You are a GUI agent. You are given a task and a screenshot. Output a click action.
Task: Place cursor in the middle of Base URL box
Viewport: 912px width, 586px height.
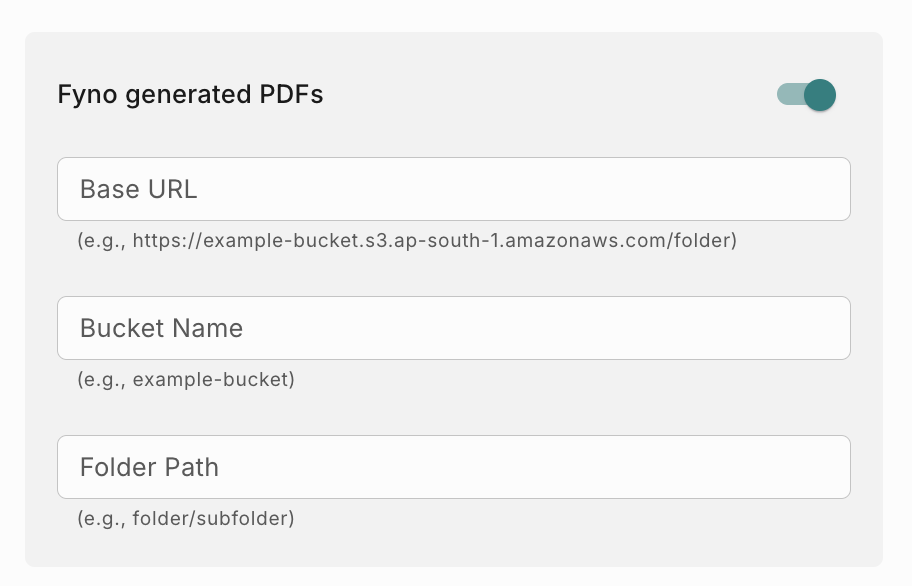click(454, 189)
